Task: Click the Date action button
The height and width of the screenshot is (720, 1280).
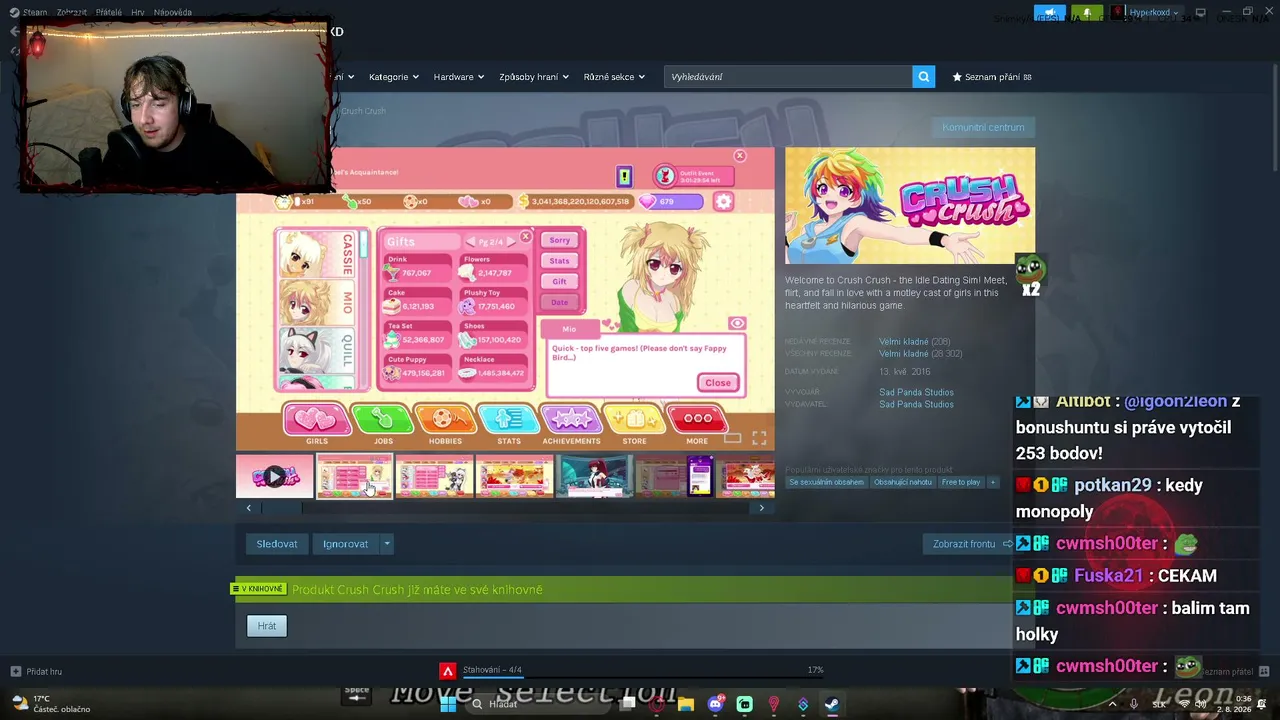Action: 559,302
